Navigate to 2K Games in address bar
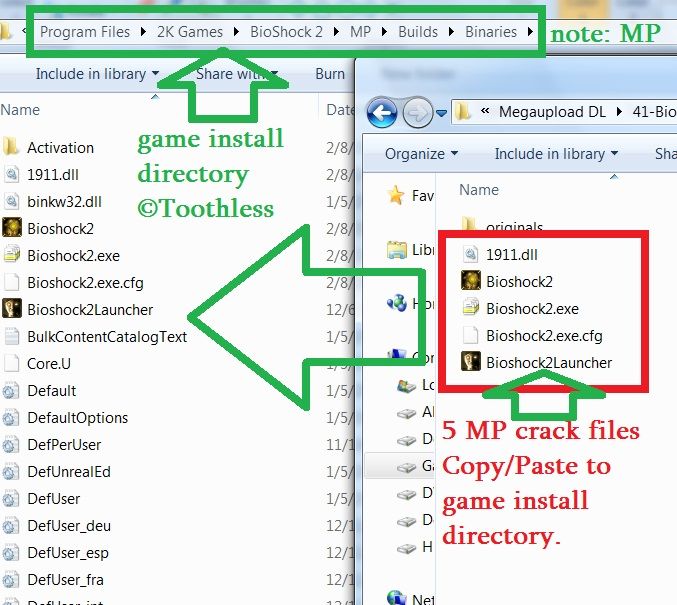Image resolution: width=677 pixels, height=605 pixels. (x=190, y=32)
